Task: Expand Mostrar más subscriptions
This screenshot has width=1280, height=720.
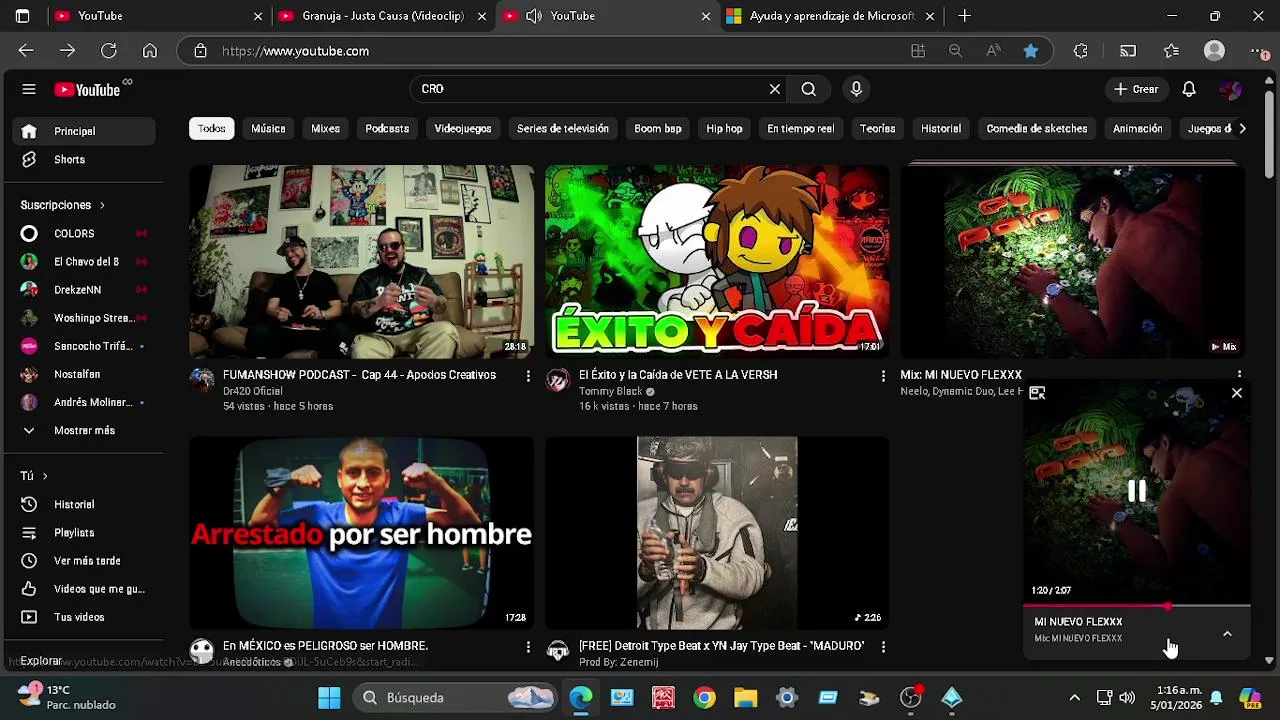Action: (84, 430)
